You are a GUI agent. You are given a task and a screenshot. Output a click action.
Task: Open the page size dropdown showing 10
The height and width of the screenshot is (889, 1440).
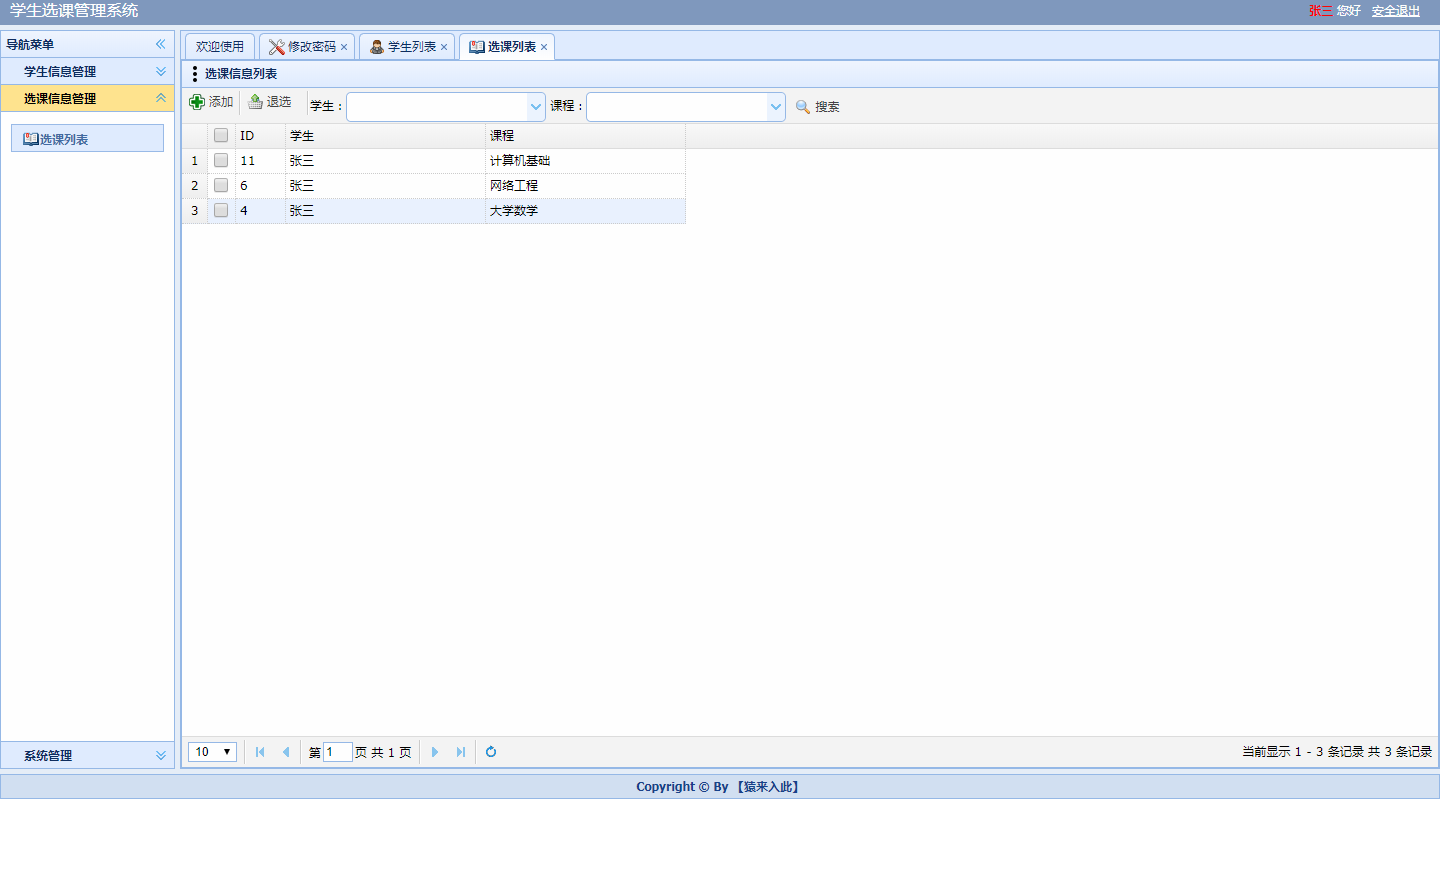213,752
